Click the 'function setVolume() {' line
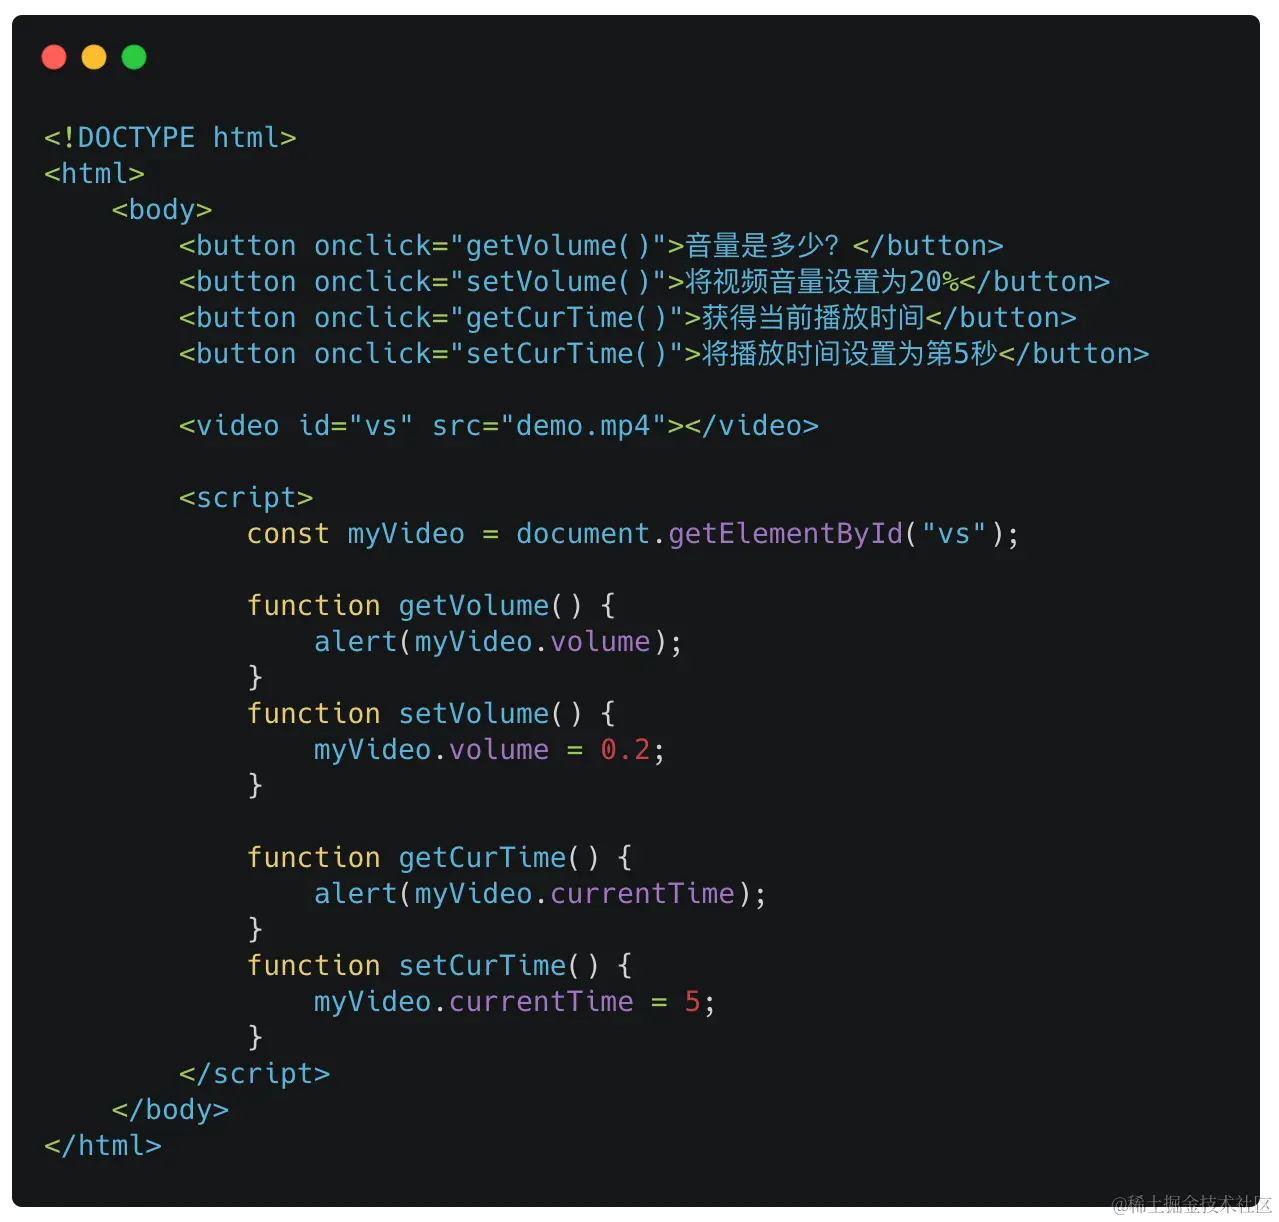Screen dimensions: 1279x1222 tap(431, 713)
